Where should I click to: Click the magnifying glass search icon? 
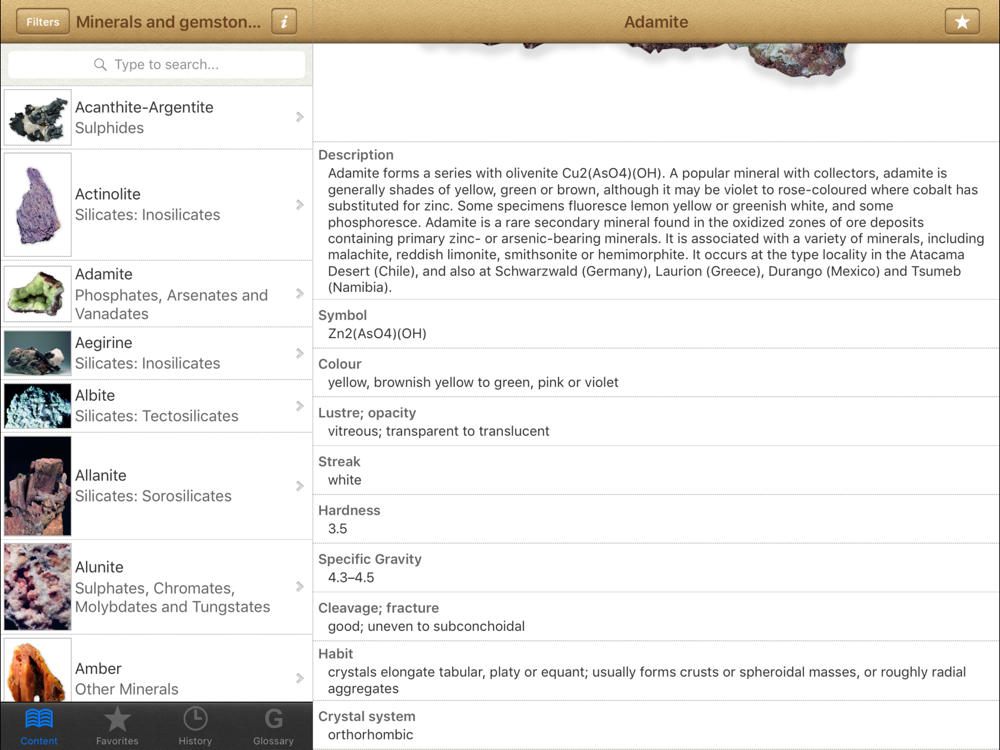[x=100, y=64]
